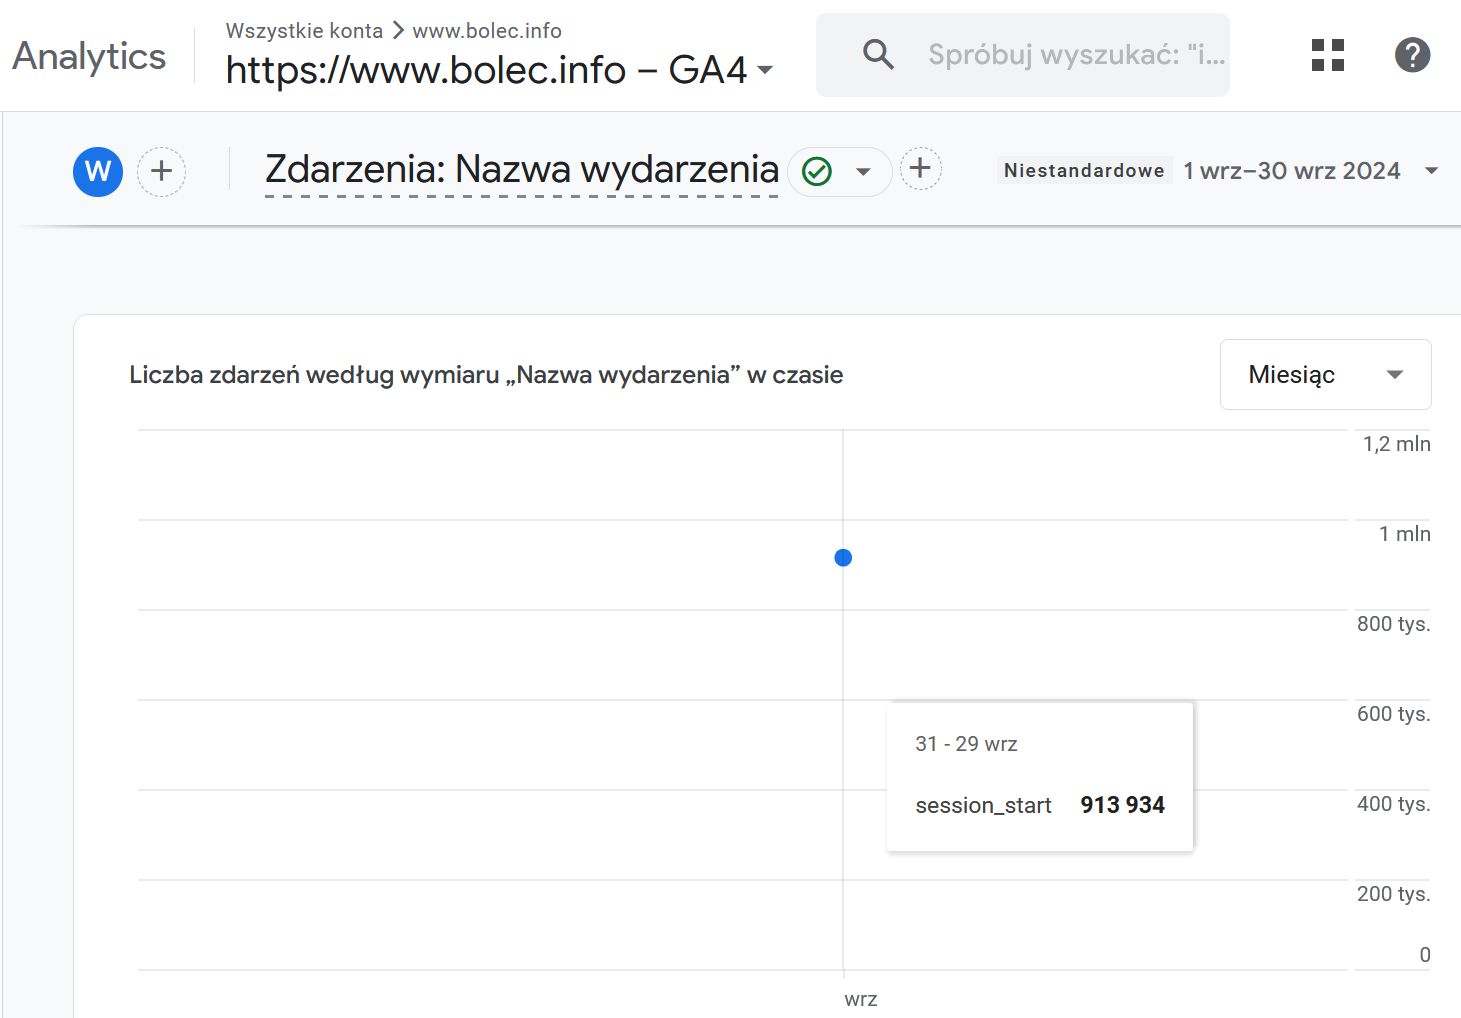The image size is (1461, 1018).
Task: Click the Niestandardowe date range label
Action: point(1084,171)
